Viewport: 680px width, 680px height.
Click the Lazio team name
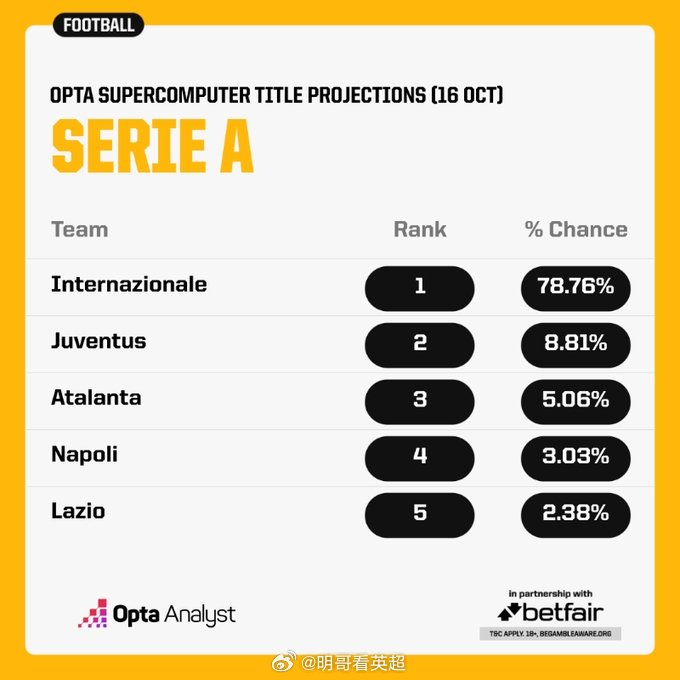click(78, 511)
